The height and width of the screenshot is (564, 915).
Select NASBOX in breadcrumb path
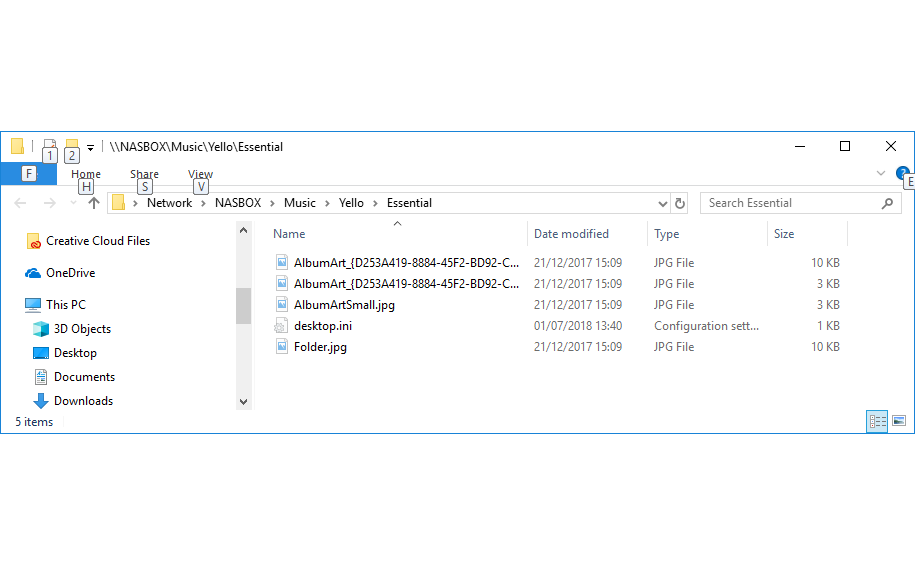[238, 203]
